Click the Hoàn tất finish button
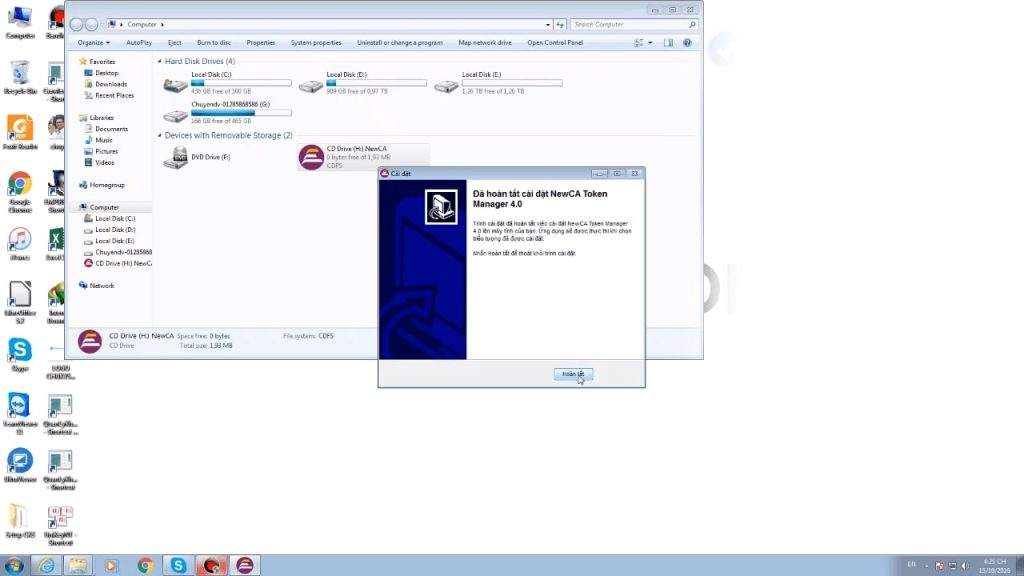This screenshot has width=1024, height=576. click(x=573, y=374)
